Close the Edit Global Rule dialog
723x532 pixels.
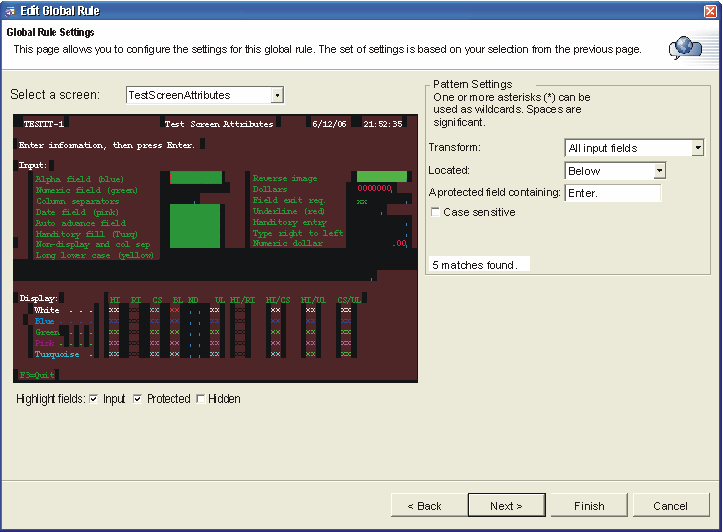(x=710, y=10)
